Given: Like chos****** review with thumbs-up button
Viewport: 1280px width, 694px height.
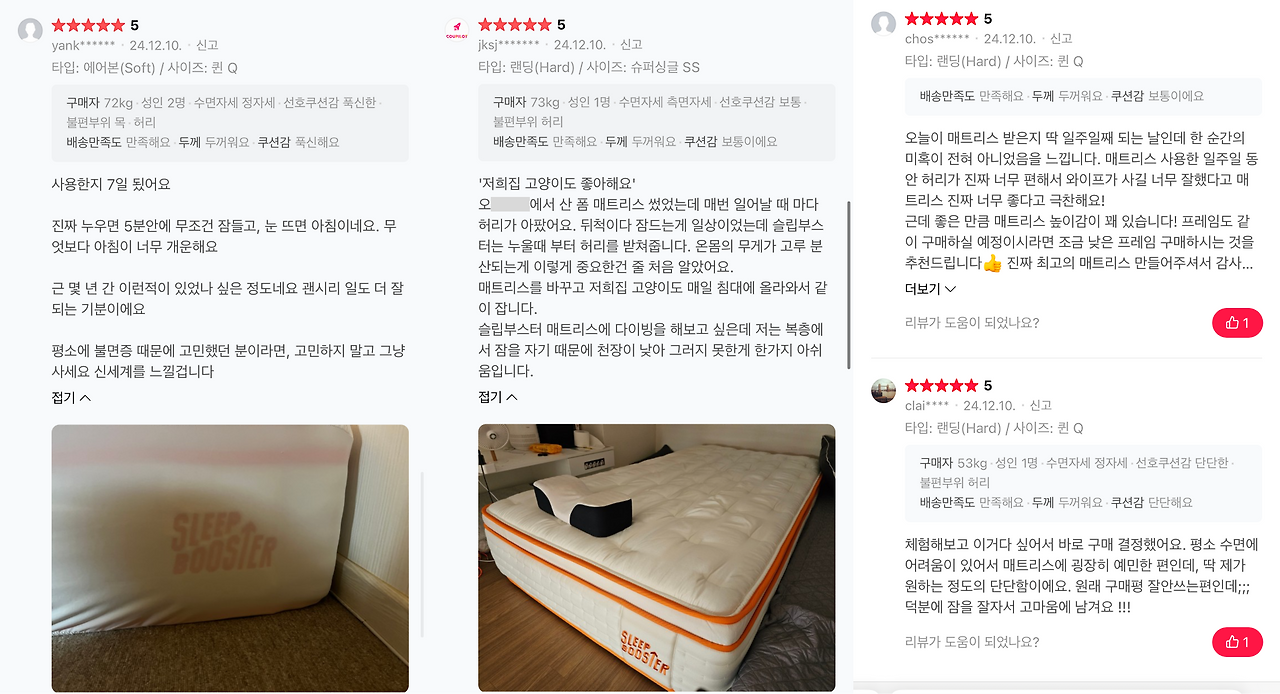Looking at the screenshot, I should pos(1237,323).
